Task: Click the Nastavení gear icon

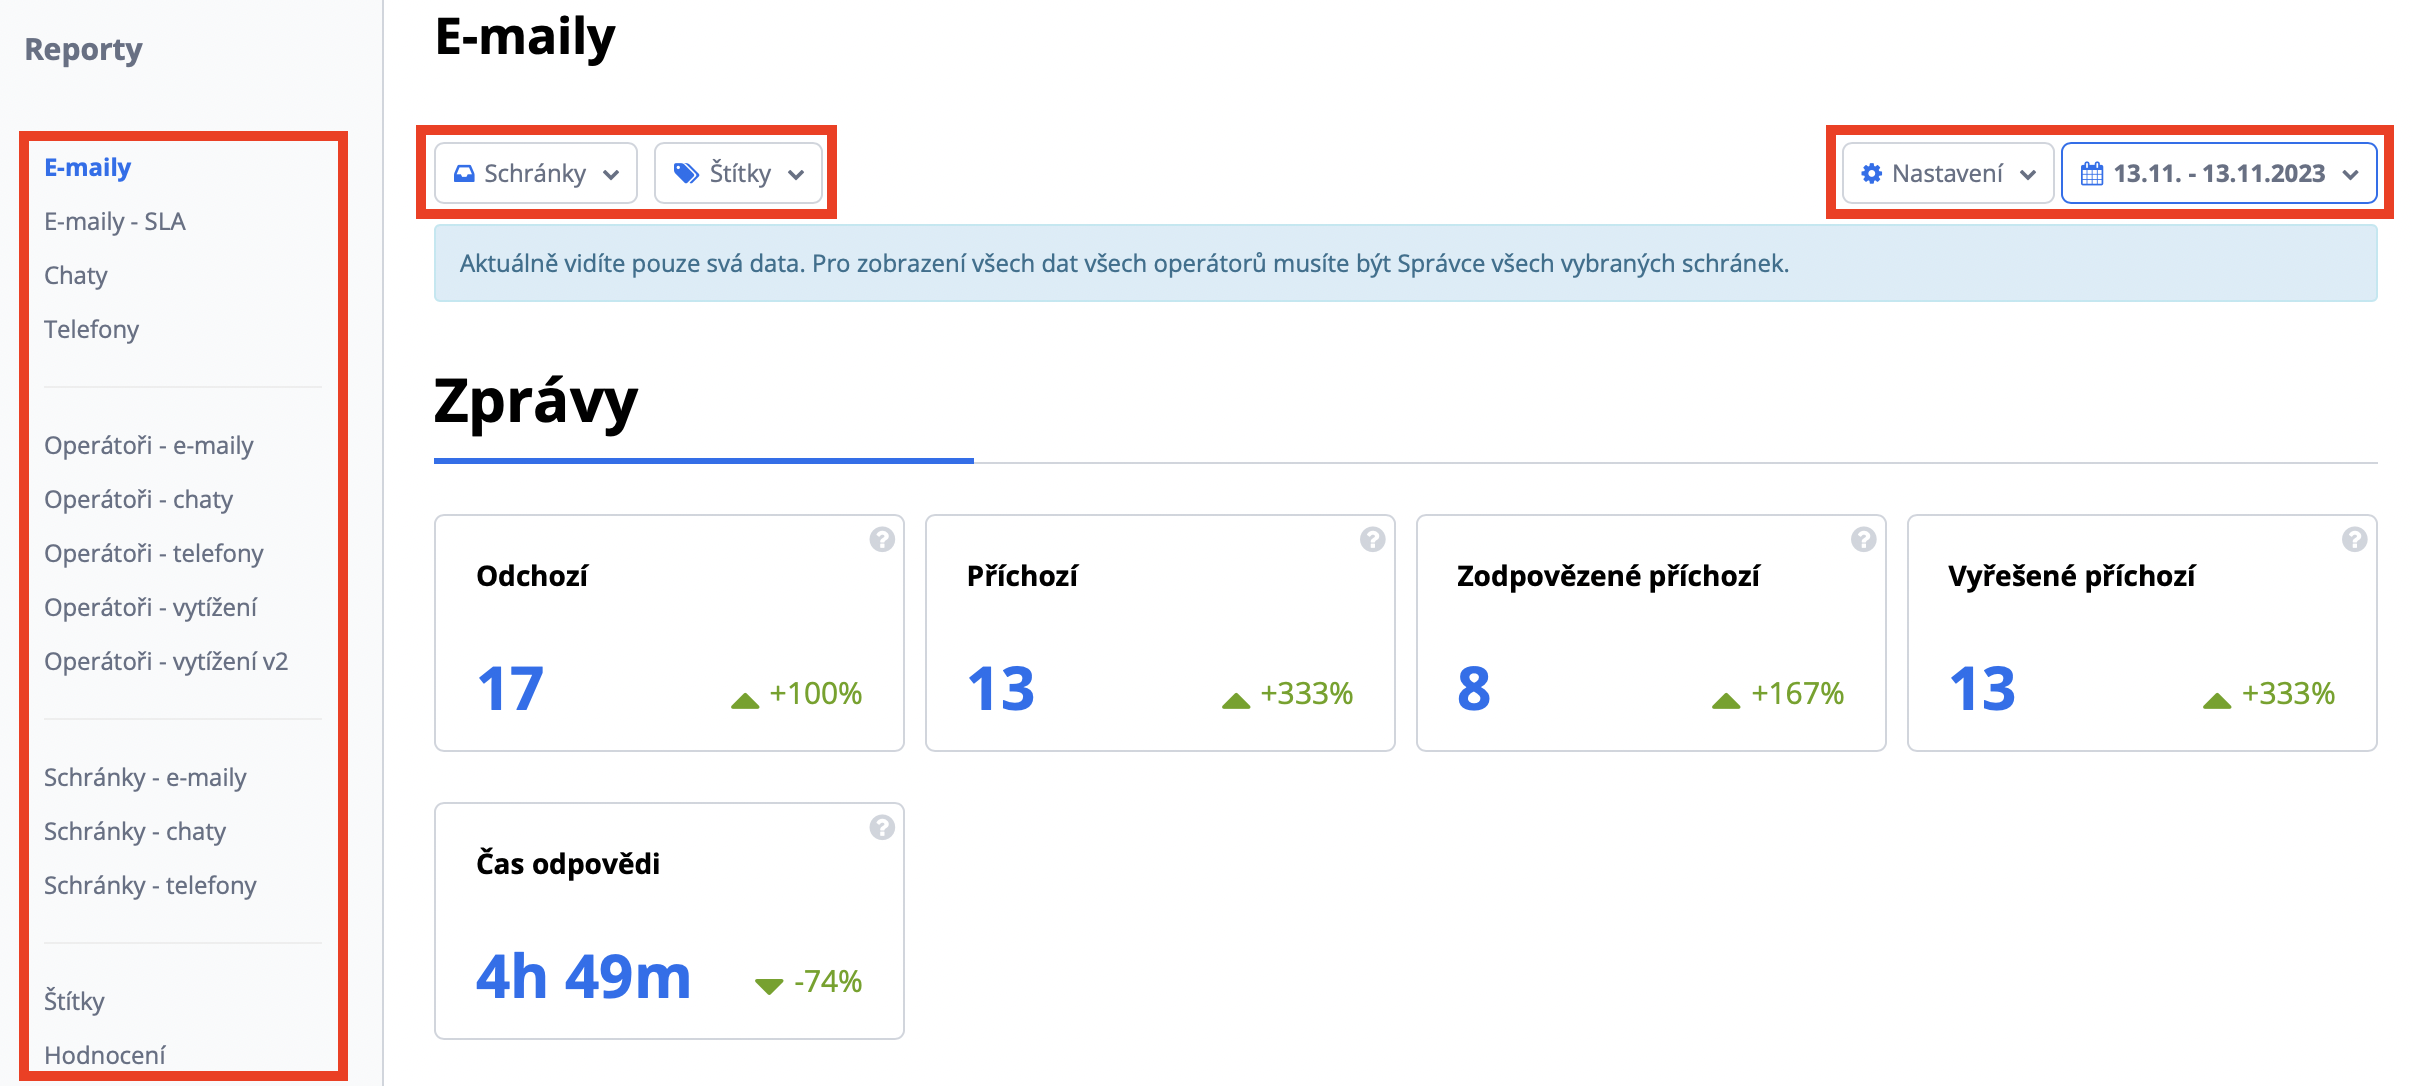Action: (1871, 174)
